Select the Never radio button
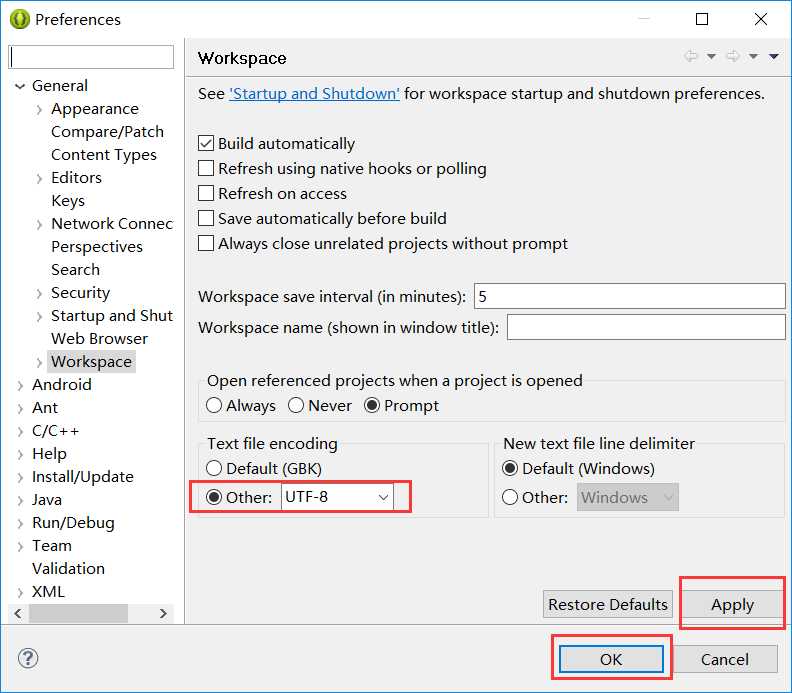This screenshot has width=792, height=693. (296, 405)
